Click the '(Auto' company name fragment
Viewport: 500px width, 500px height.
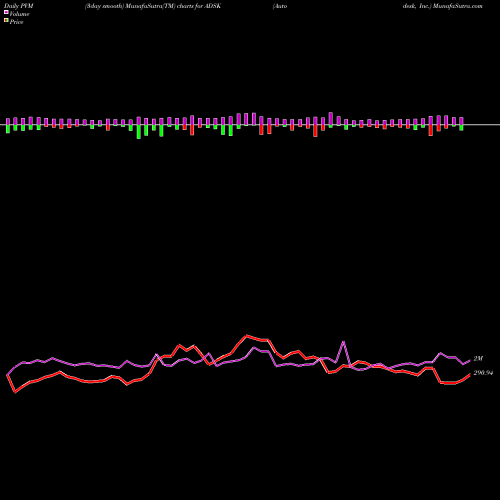(280, 6)
